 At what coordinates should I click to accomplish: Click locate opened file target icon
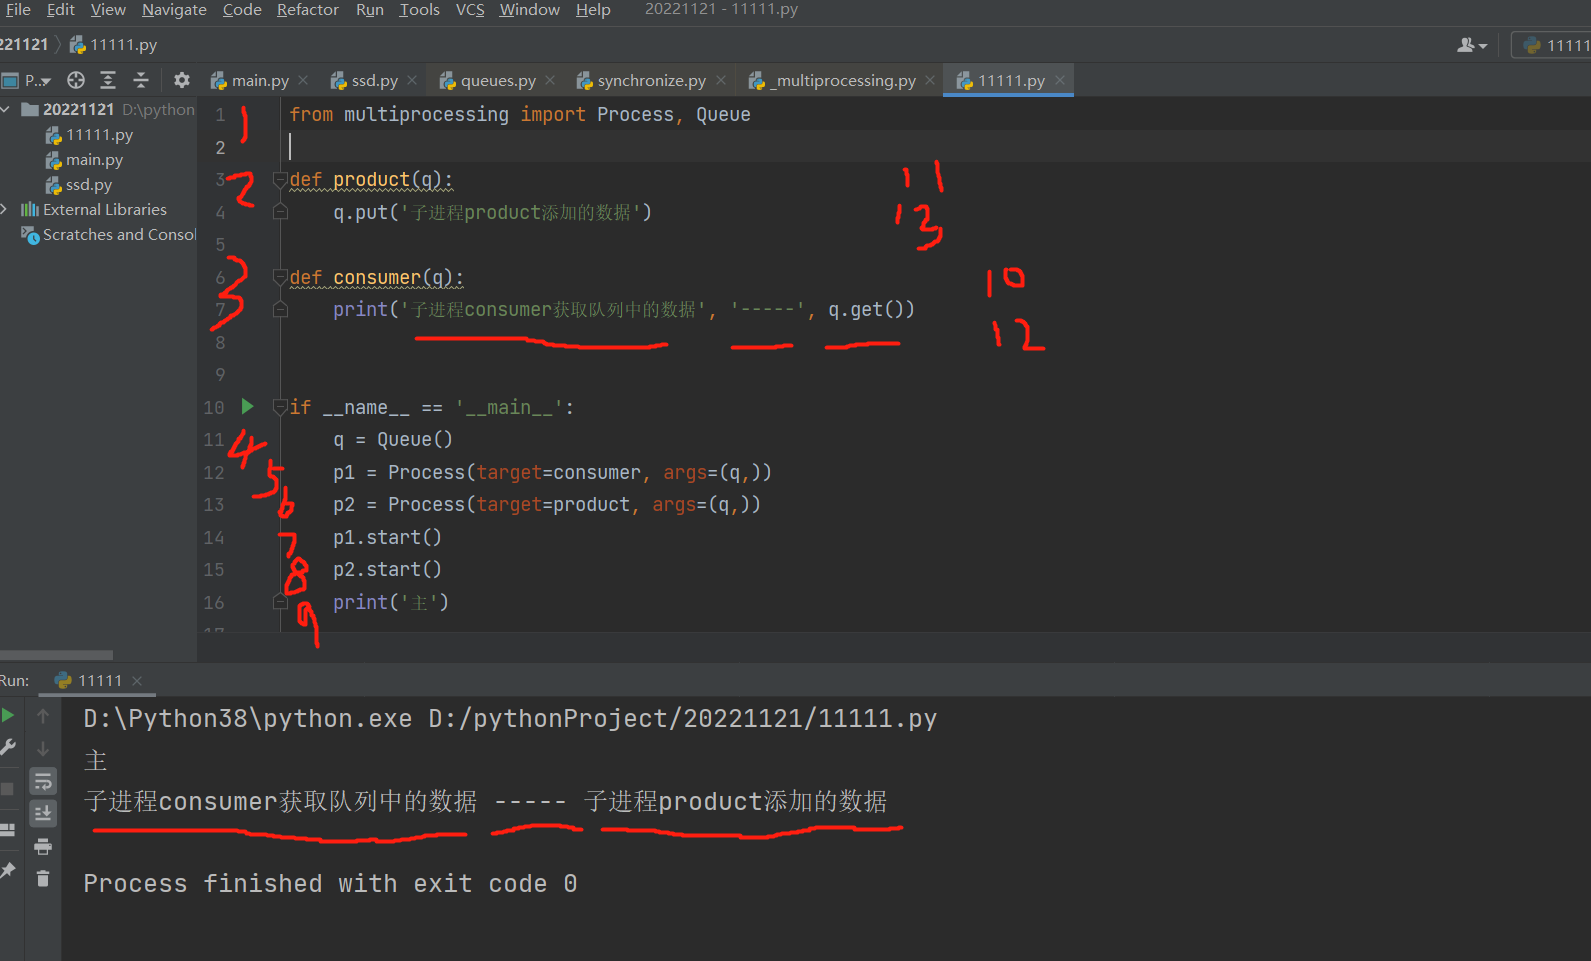pos(76,80)
